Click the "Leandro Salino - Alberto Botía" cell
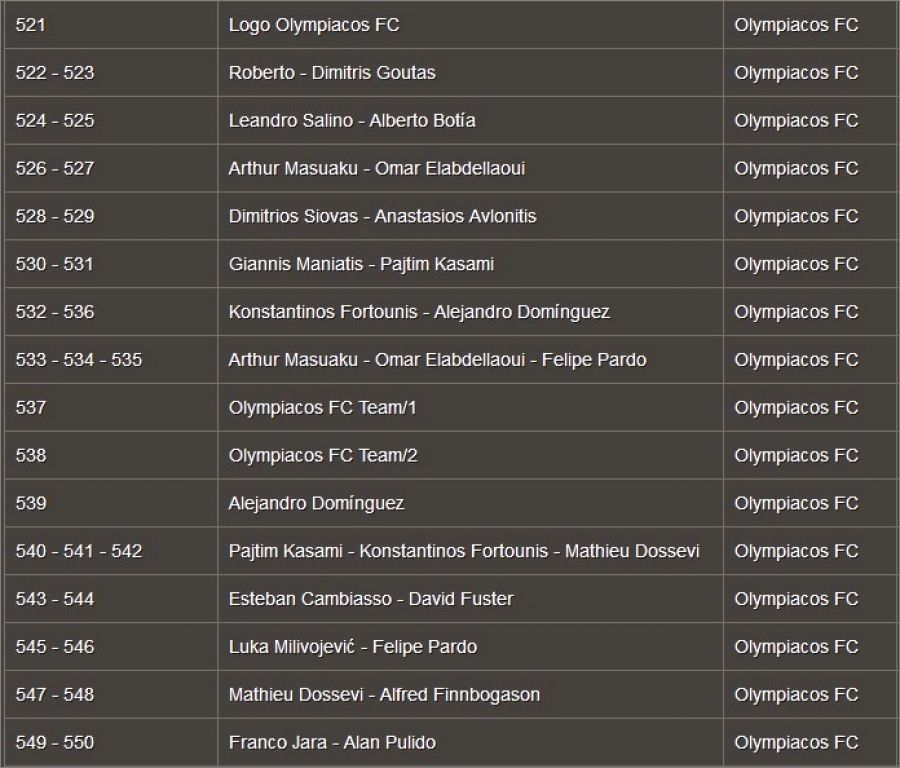 coord(352,121)
